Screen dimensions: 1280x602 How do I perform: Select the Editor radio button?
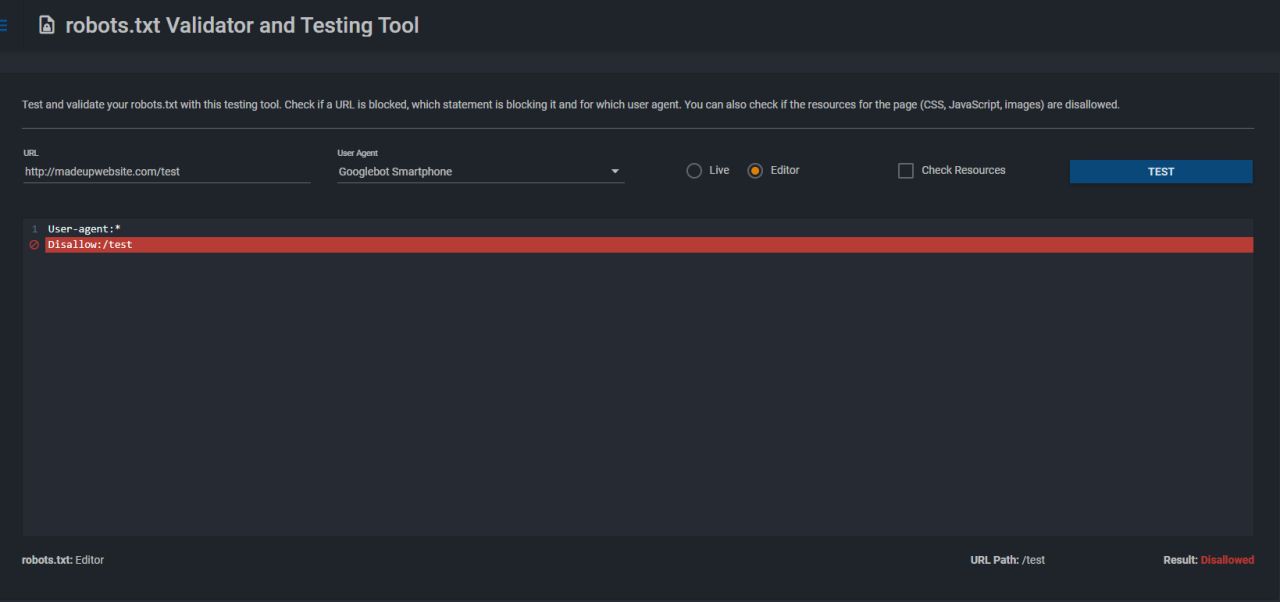coord(755,171)
